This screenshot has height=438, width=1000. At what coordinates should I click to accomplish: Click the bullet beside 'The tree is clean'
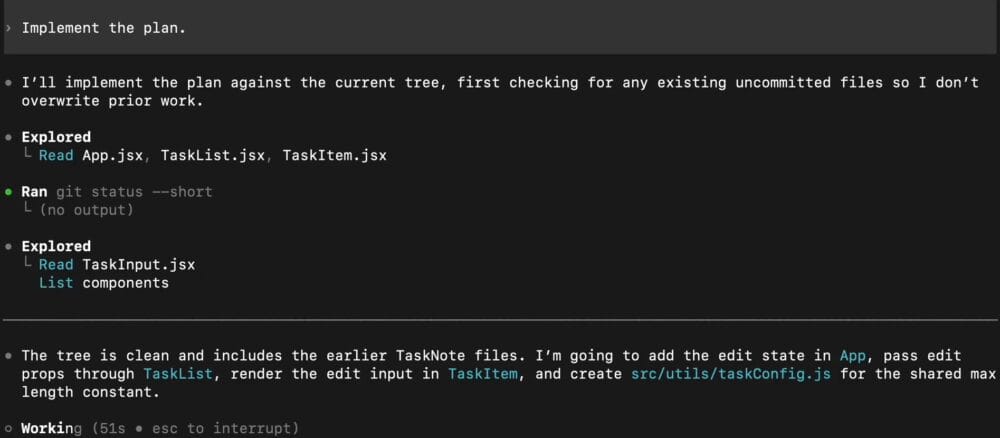[8, 356]
